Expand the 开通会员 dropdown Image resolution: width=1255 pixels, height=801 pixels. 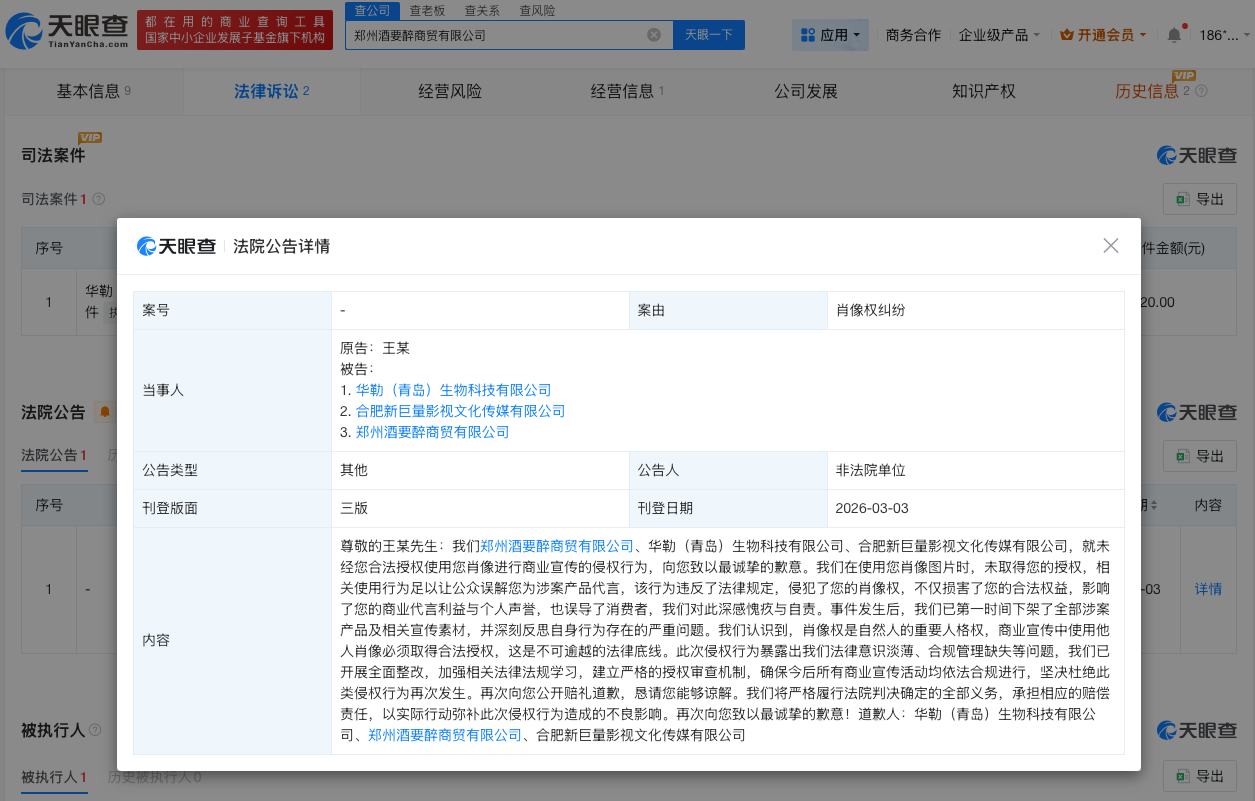[x=1101, y=34]
